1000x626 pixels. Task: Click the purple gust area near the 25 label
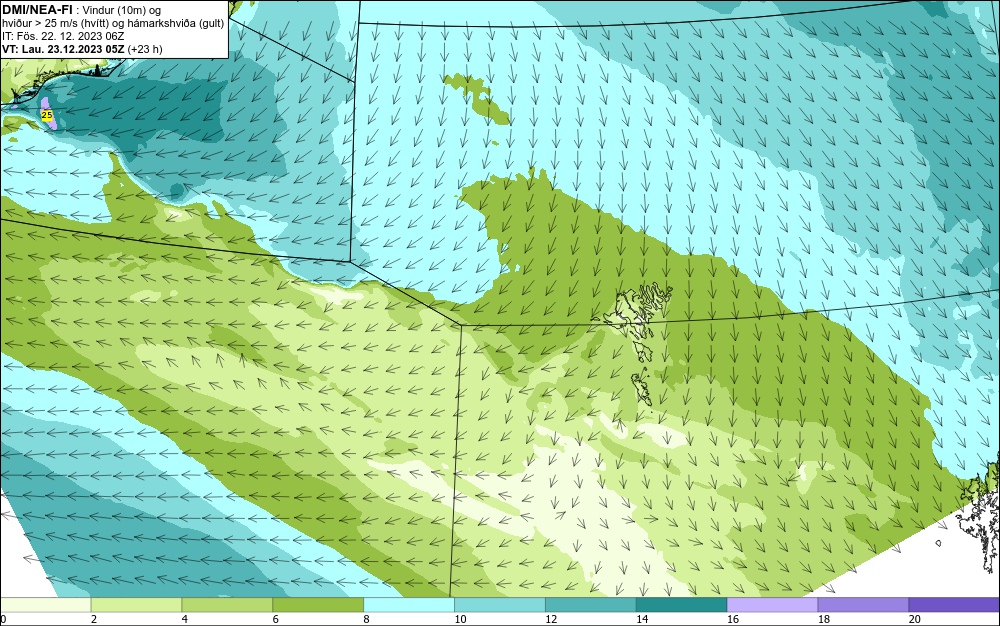click(x=48, y=114)
